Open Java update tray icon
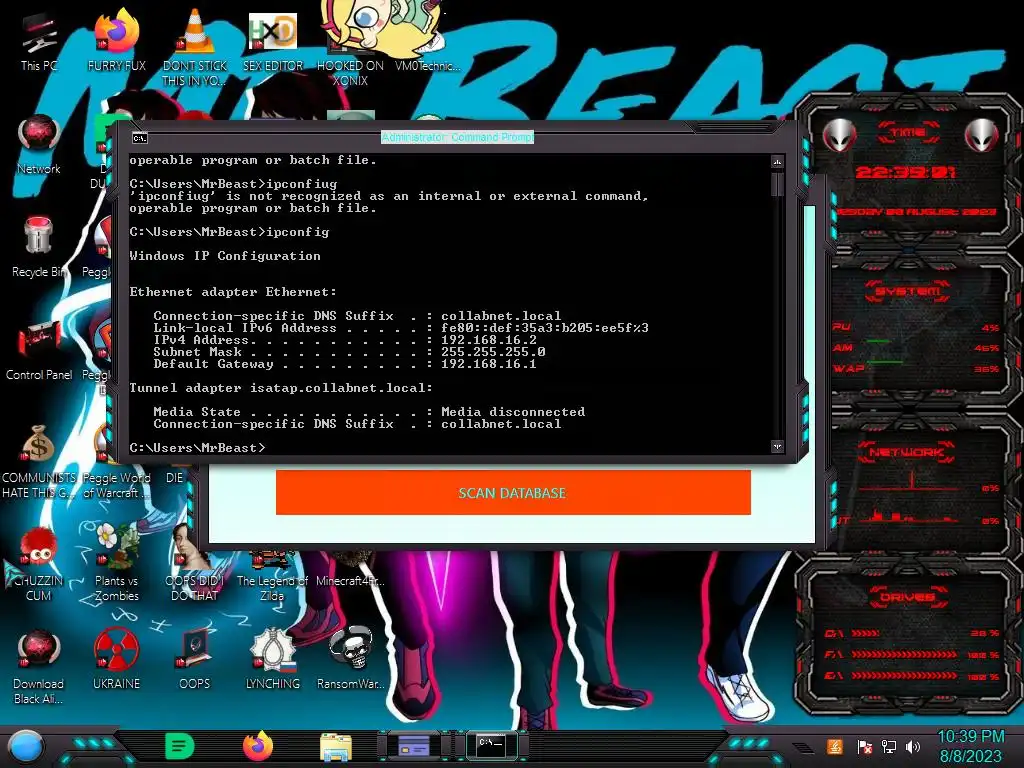 pyautogui.click(x=835, y=746)
